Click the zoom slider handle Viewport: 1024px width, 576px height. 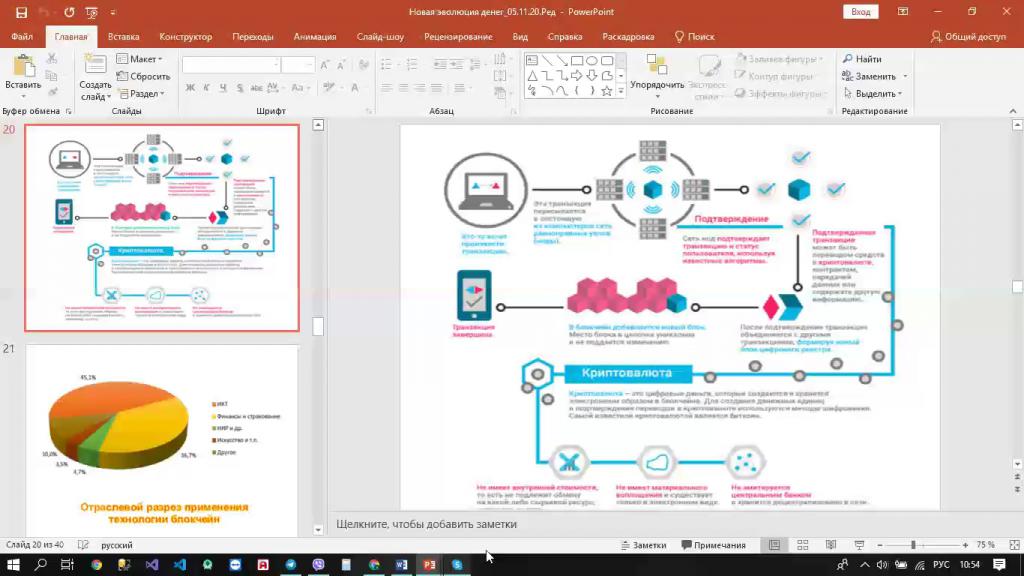pos(913,545)
